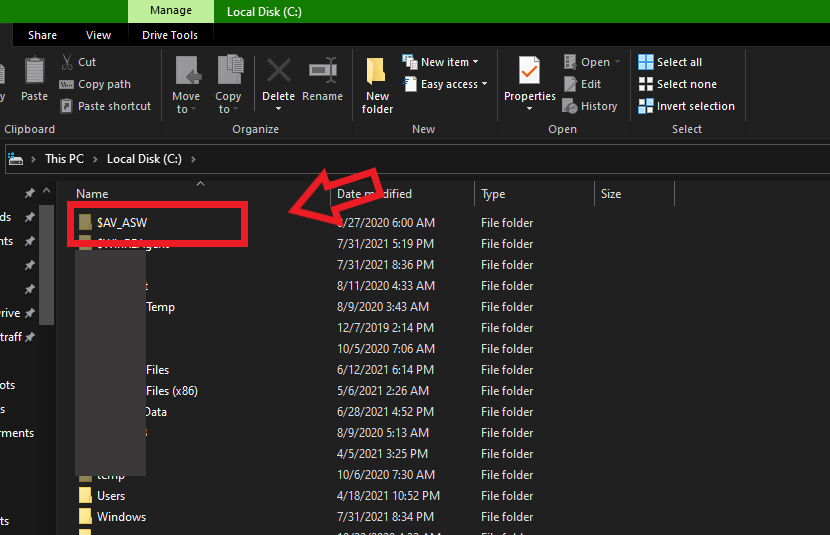Expand the Open button dropdown arrow
Image resolution: width=830 pixels, height=535 pixels.
point(617,62)
